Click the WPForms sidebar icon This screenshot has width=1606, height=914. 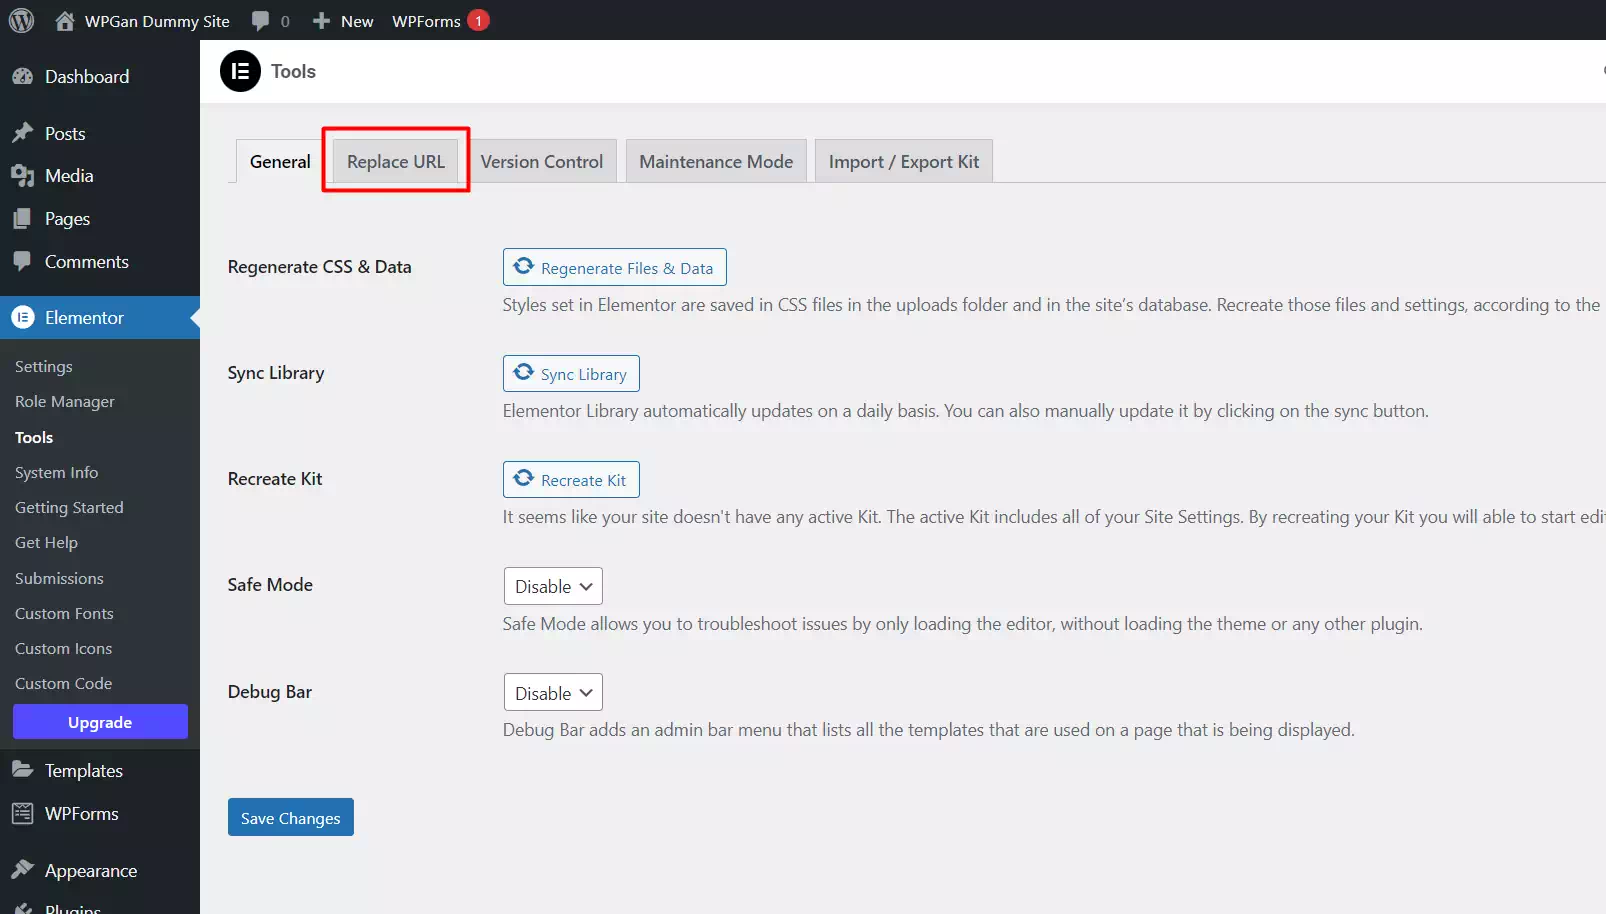22,814
